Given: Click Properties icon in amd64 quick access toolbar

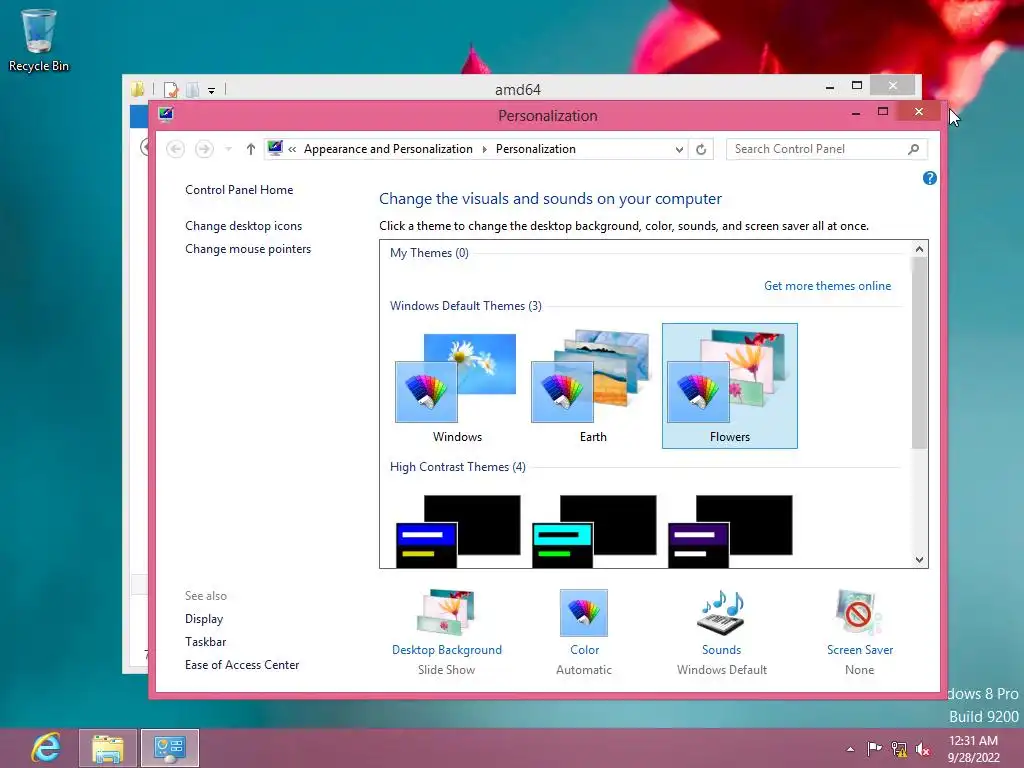Looking at the screenshot, I should point(170,89).
